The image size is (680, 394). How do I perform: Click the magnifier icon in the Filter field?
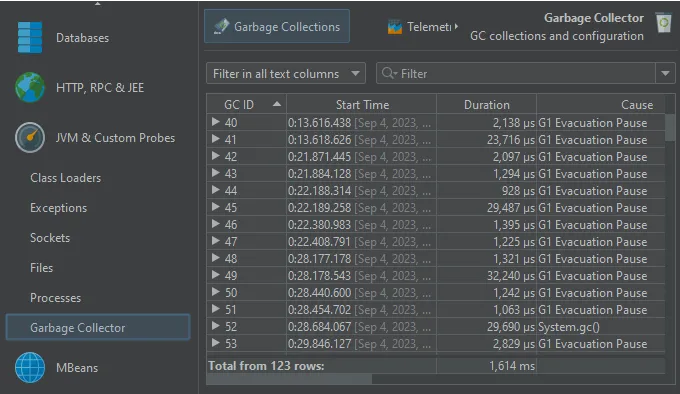tap(388, 73)
